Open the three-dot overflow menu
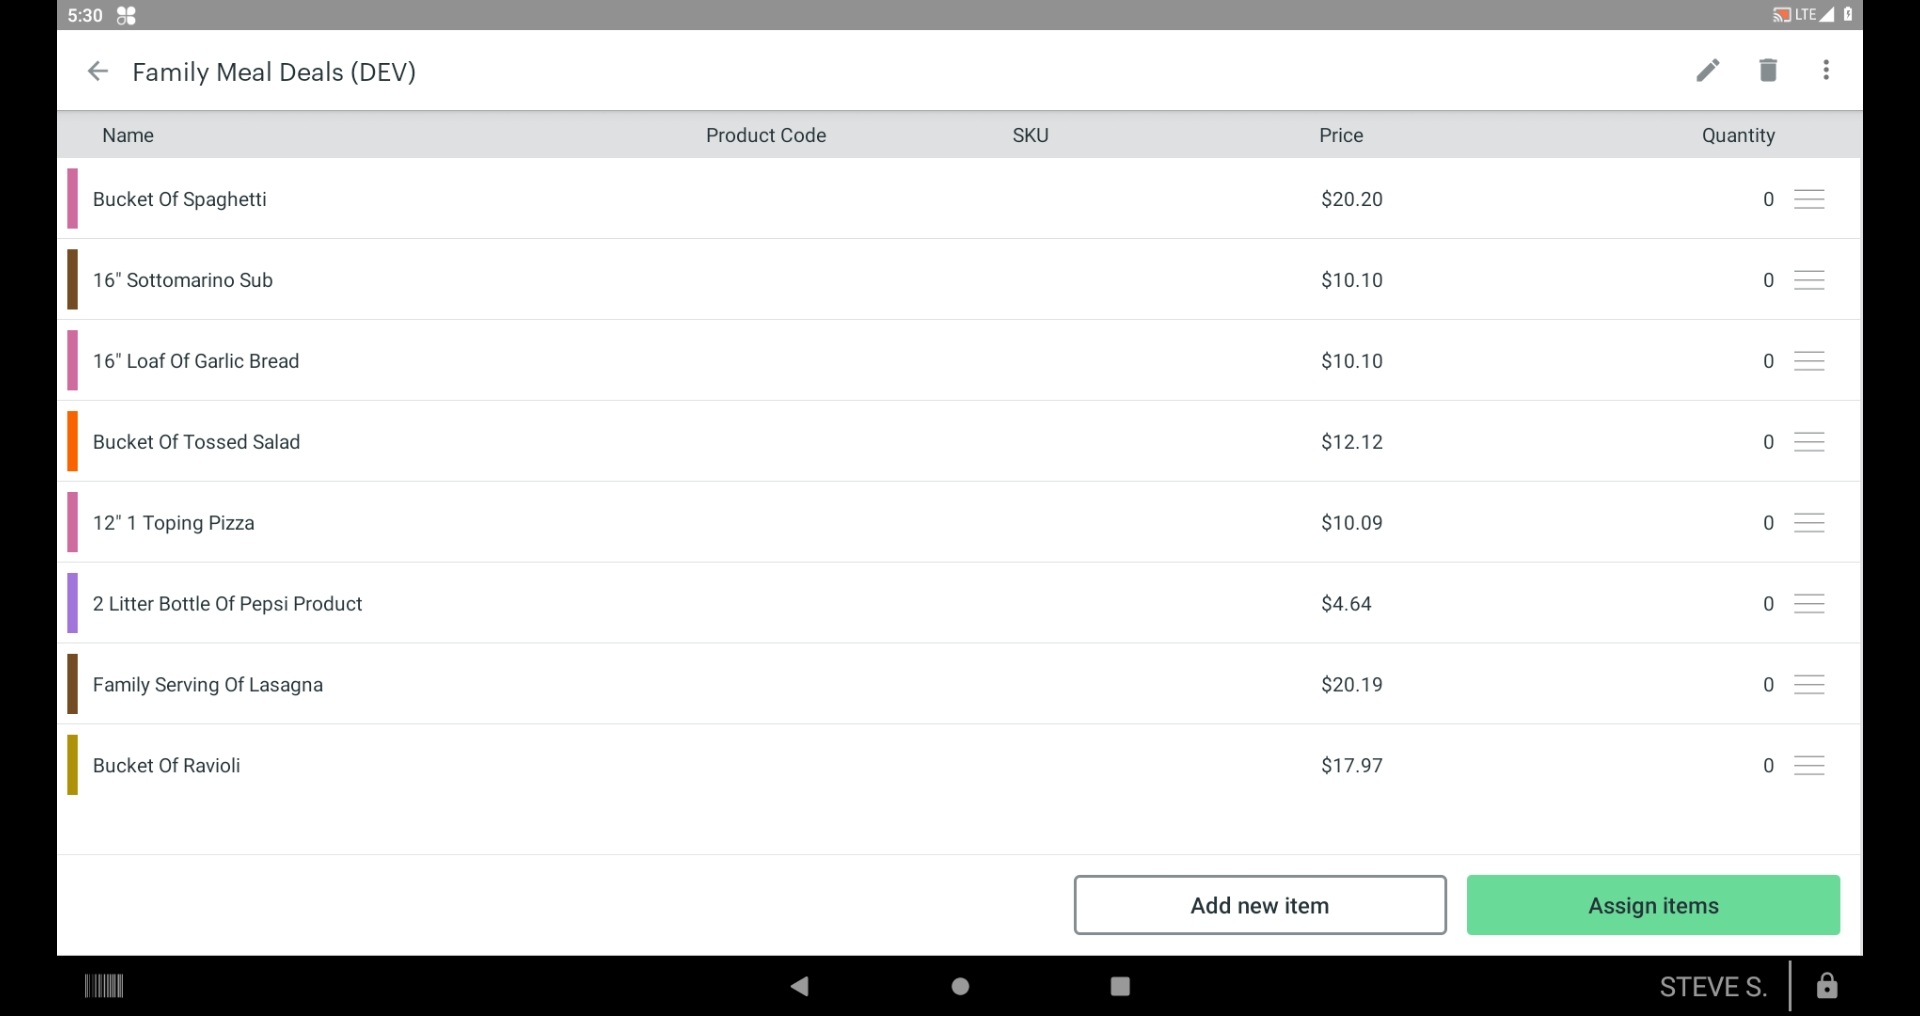The image size is (1920, 1016). click(1826, 70)
